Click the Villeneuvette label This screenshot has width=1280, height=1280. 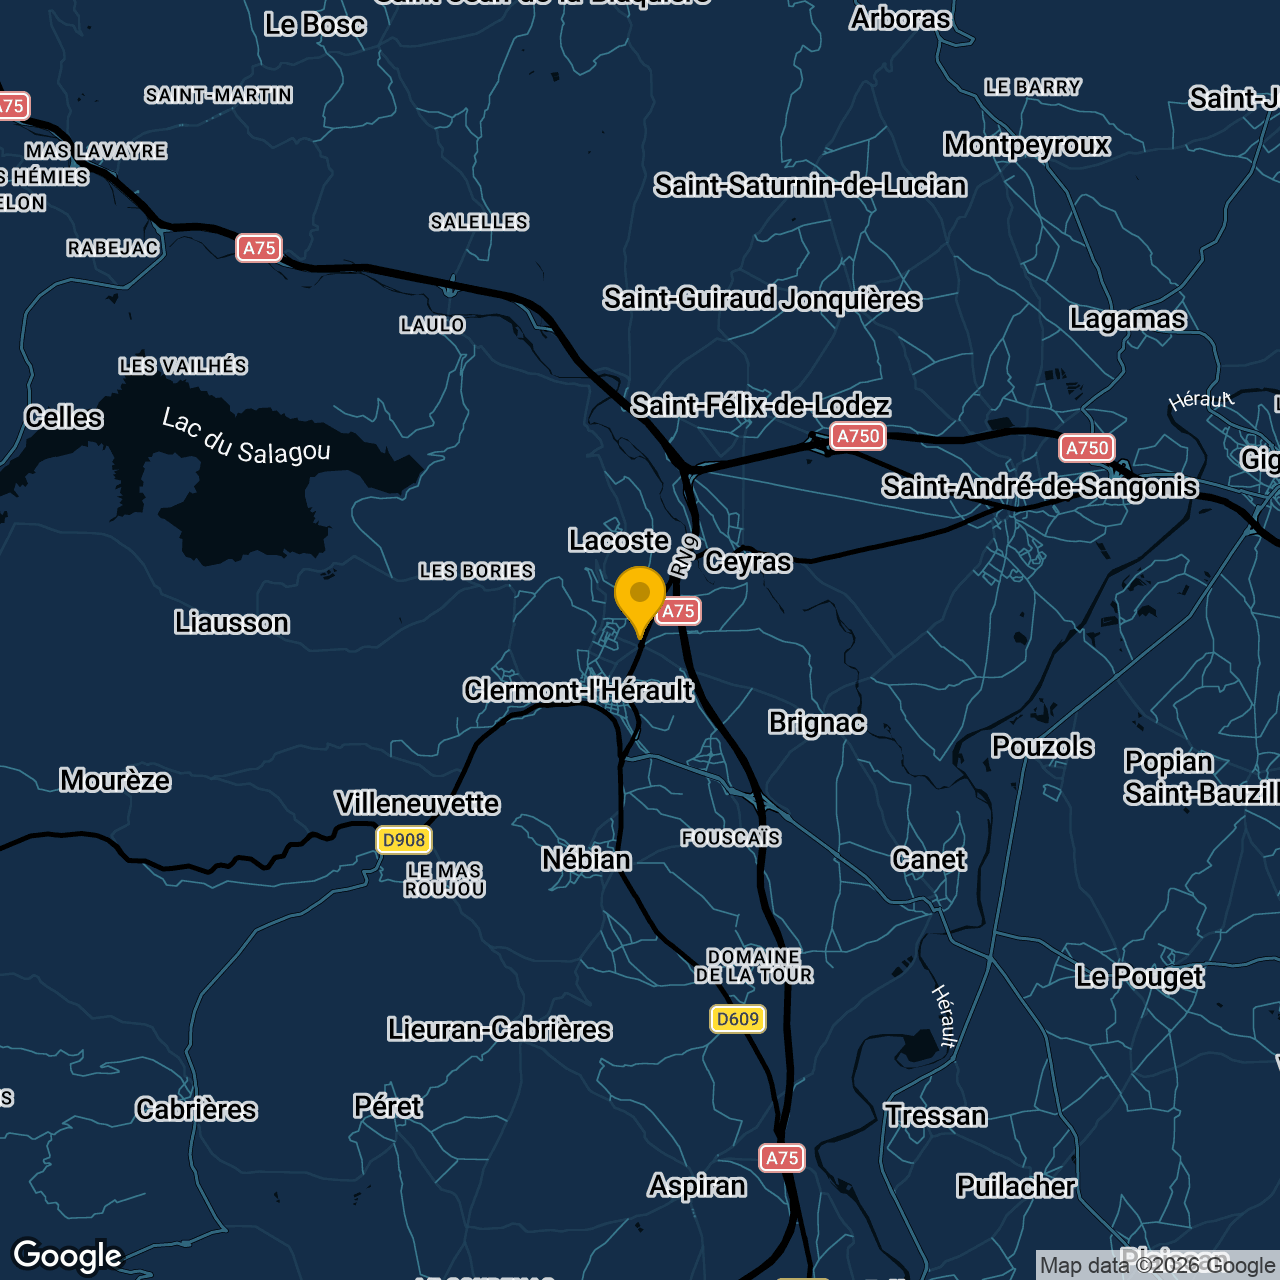tap(417, 803)
